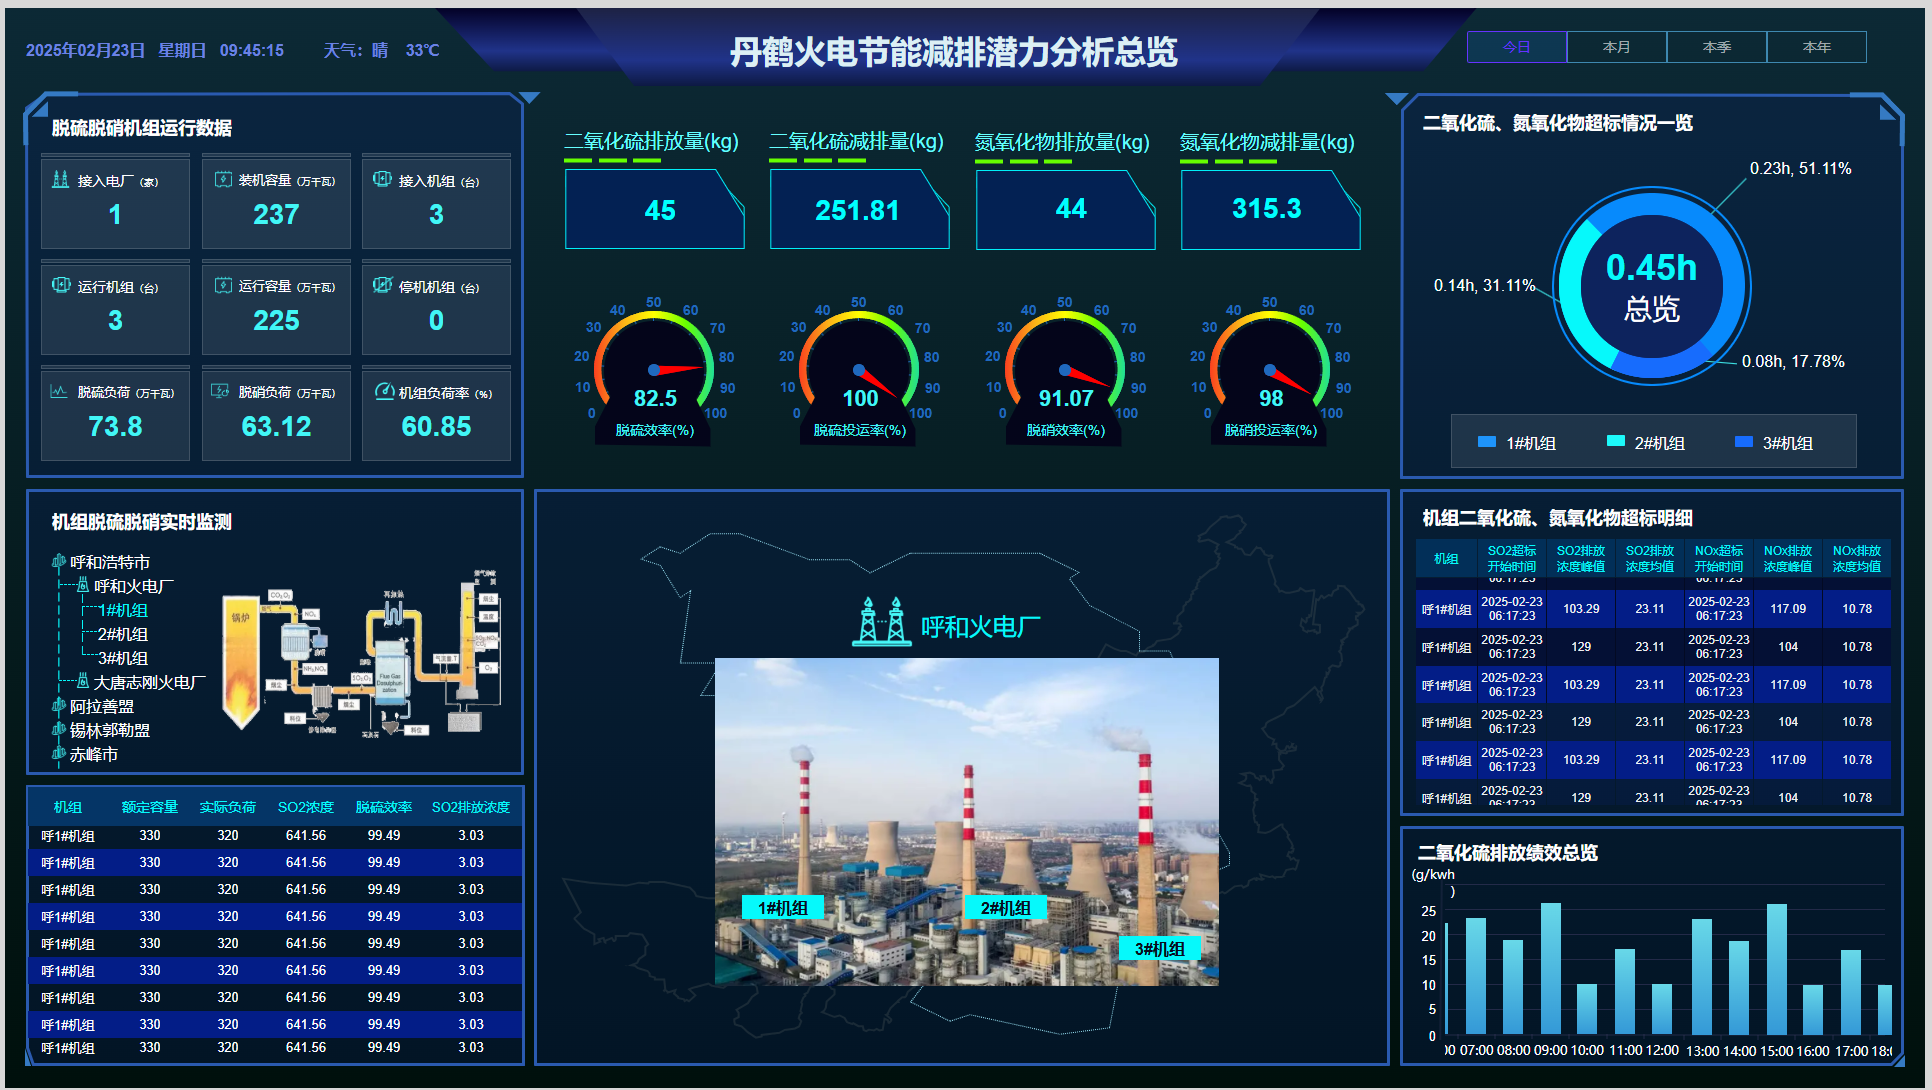Expand the 锡林郭勒盟 region node
The width and height of the screenshot is (1932, 1090).
click(x=110, y=730)
